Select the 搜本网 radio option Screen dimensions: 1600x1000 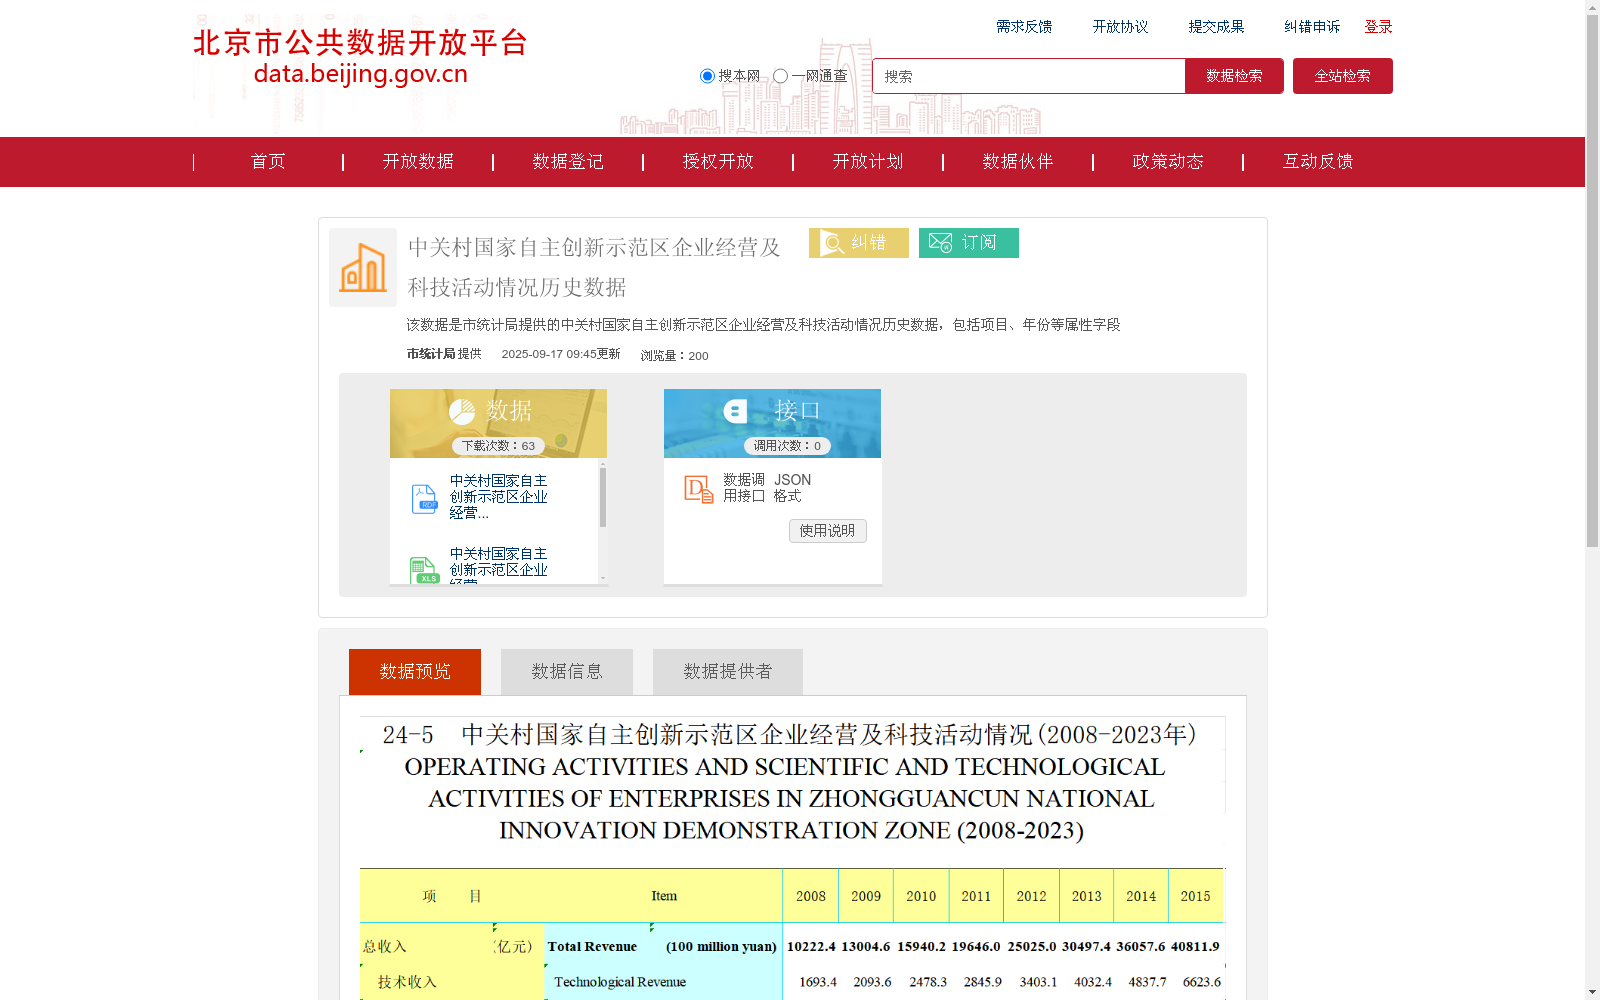tap(707, 76)
